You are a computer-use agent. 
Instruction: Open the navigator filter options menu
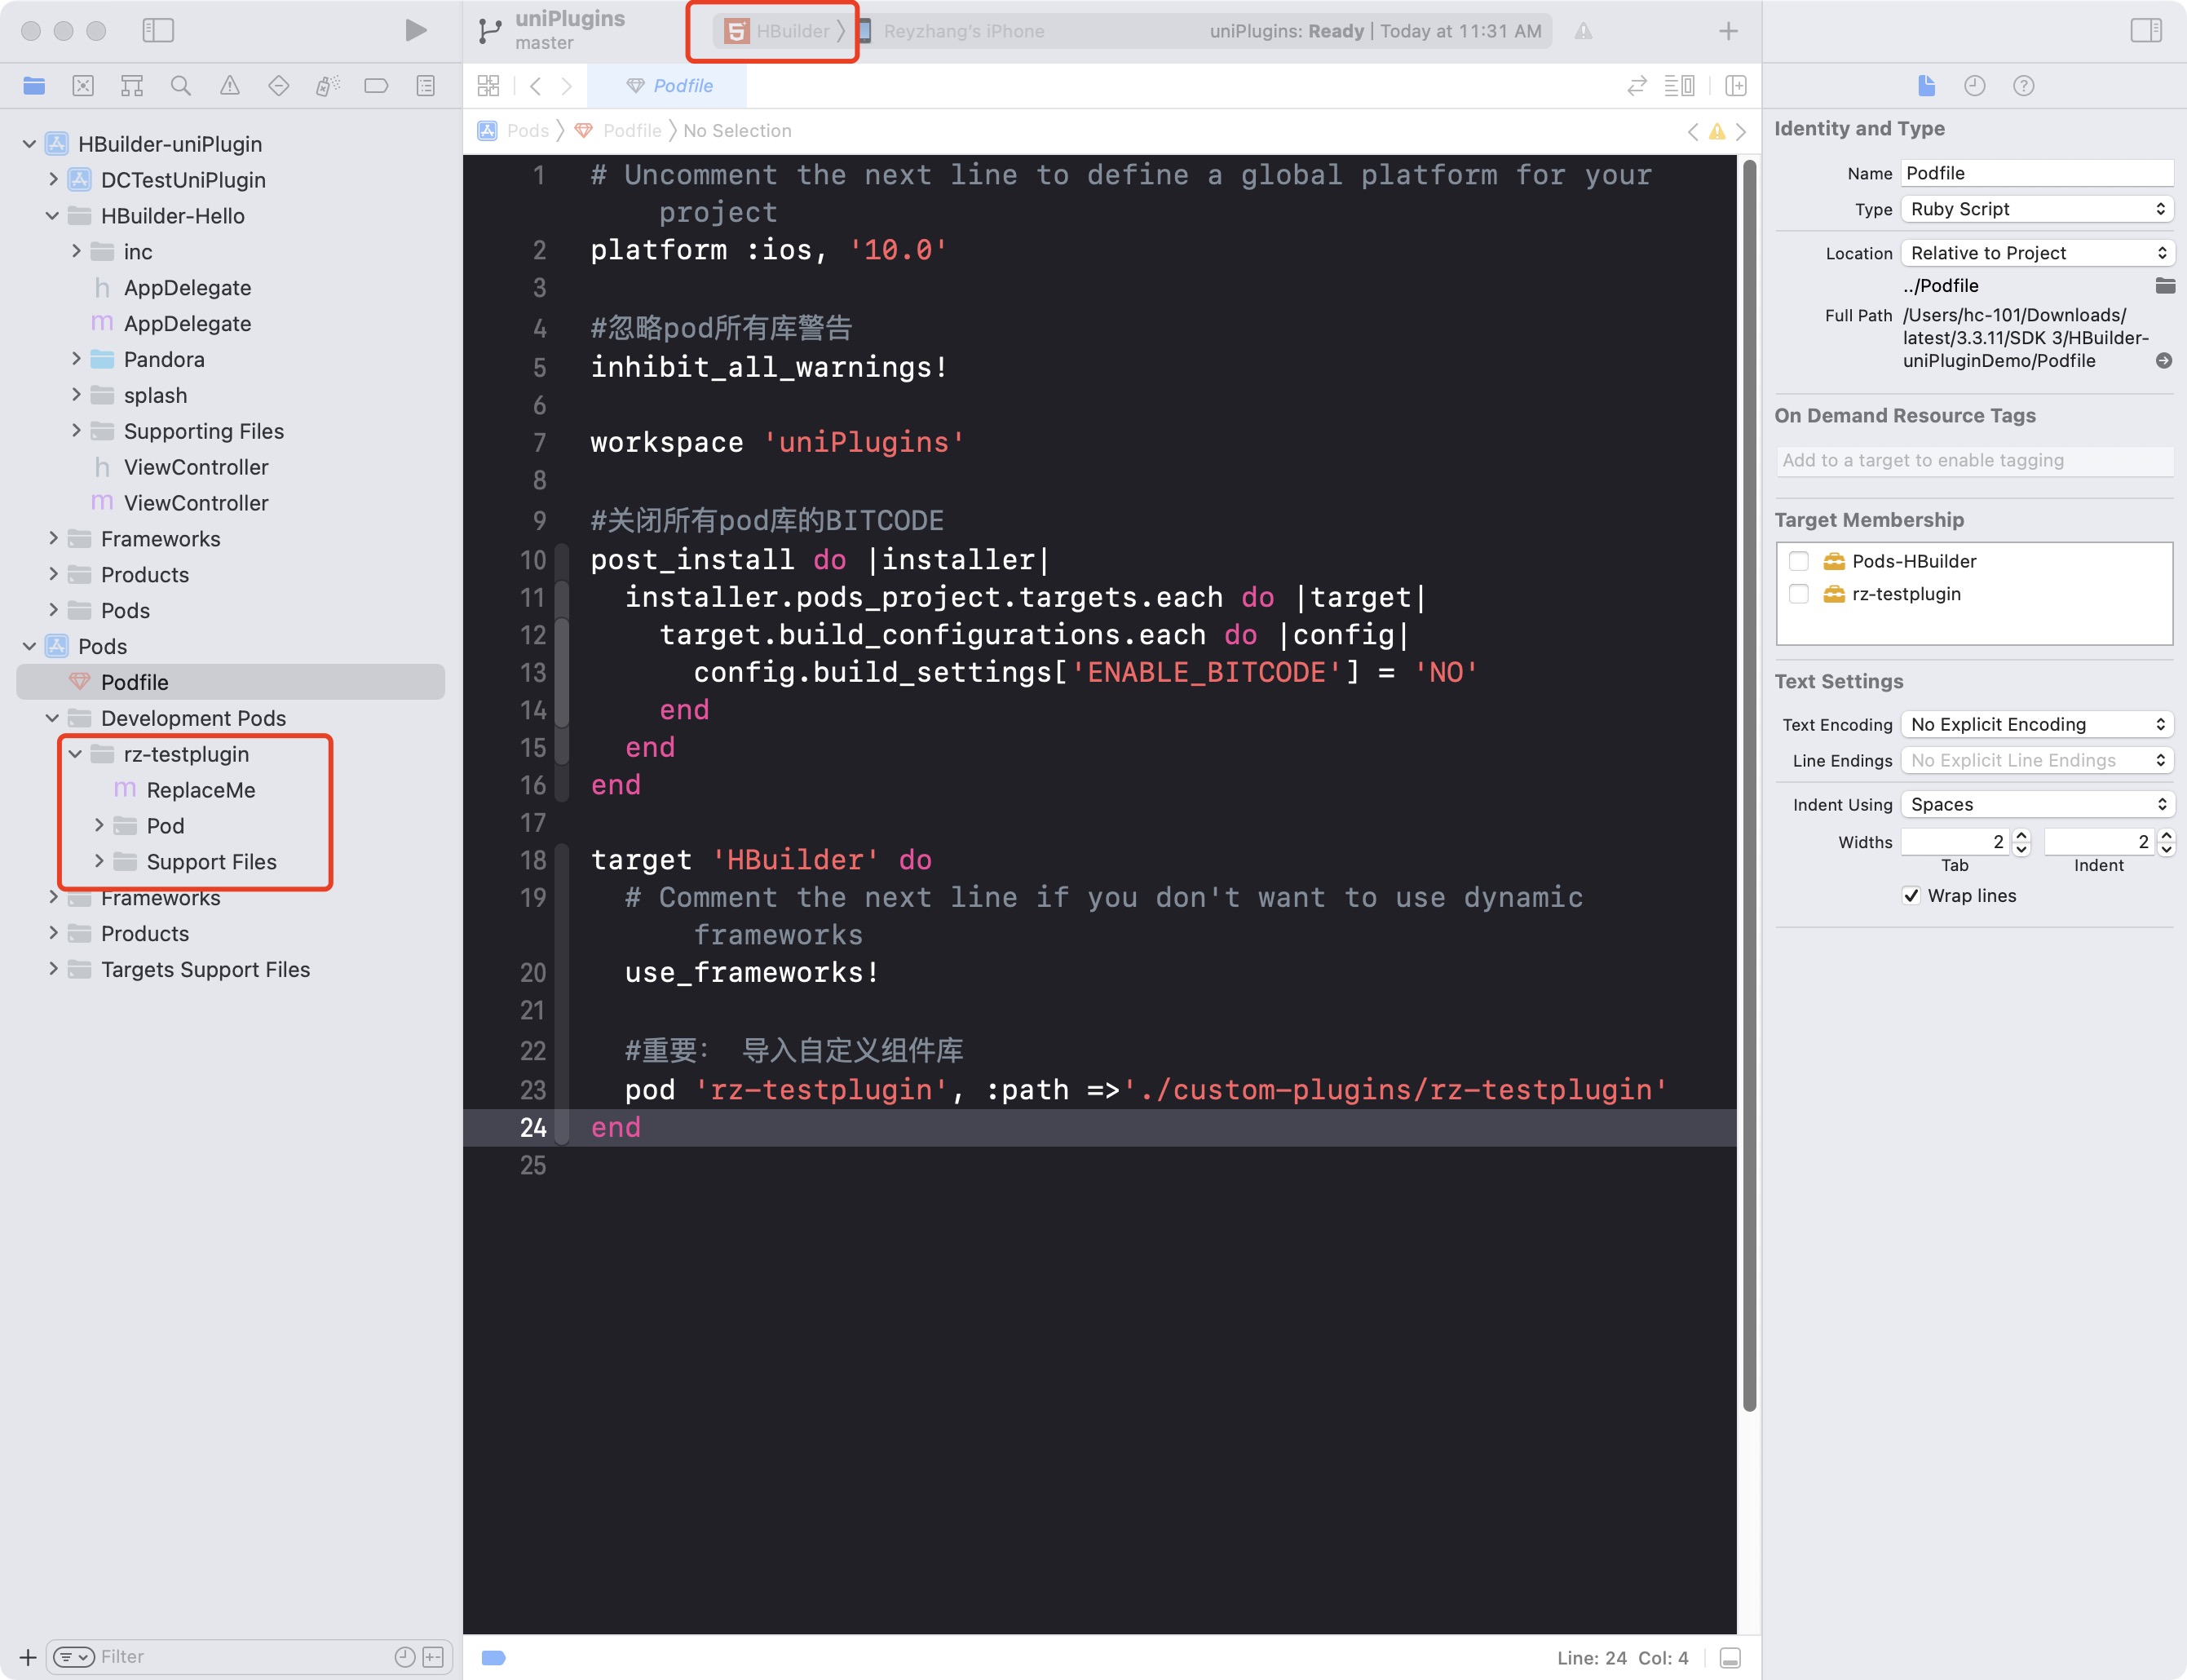(73, 1657)
